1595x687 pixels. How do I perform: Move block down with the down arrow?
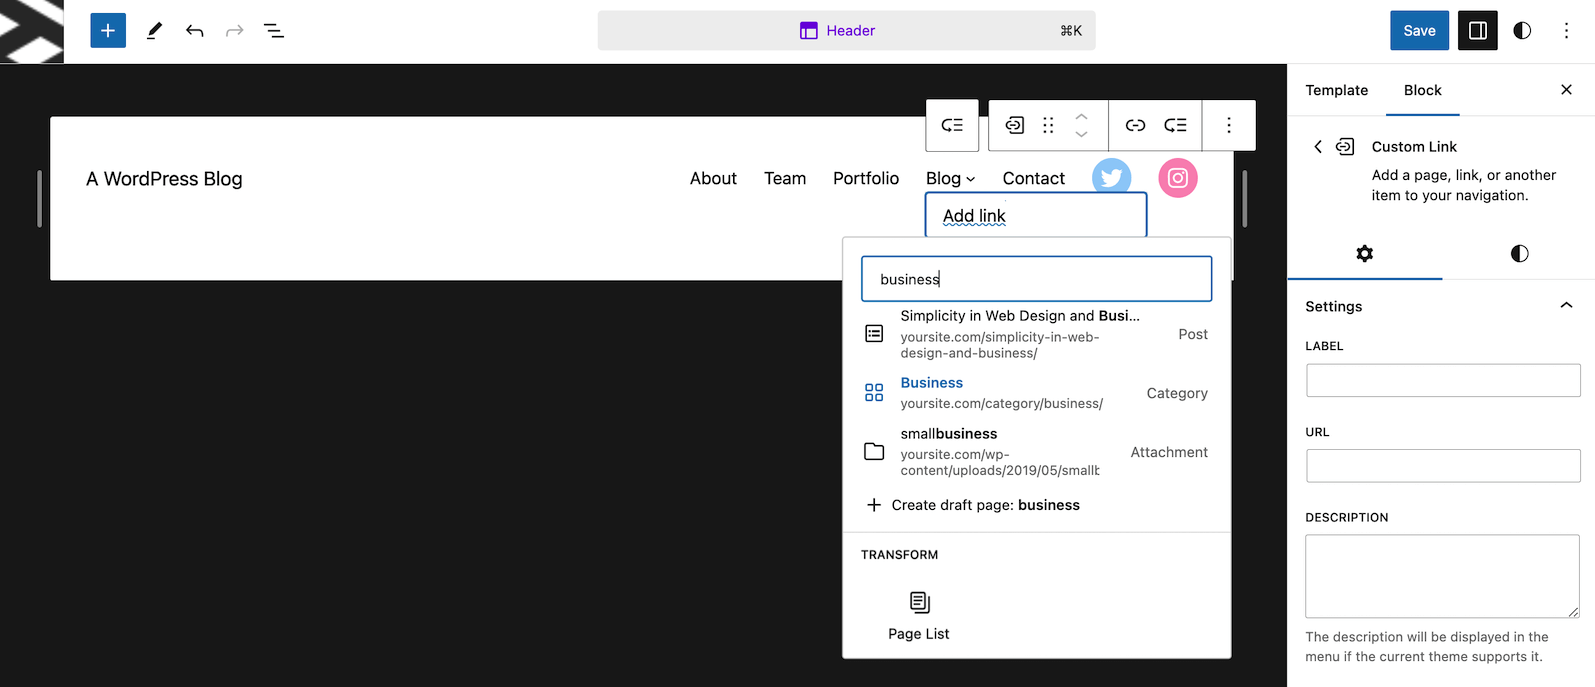pyautogui.click(x=1081, y=134)
